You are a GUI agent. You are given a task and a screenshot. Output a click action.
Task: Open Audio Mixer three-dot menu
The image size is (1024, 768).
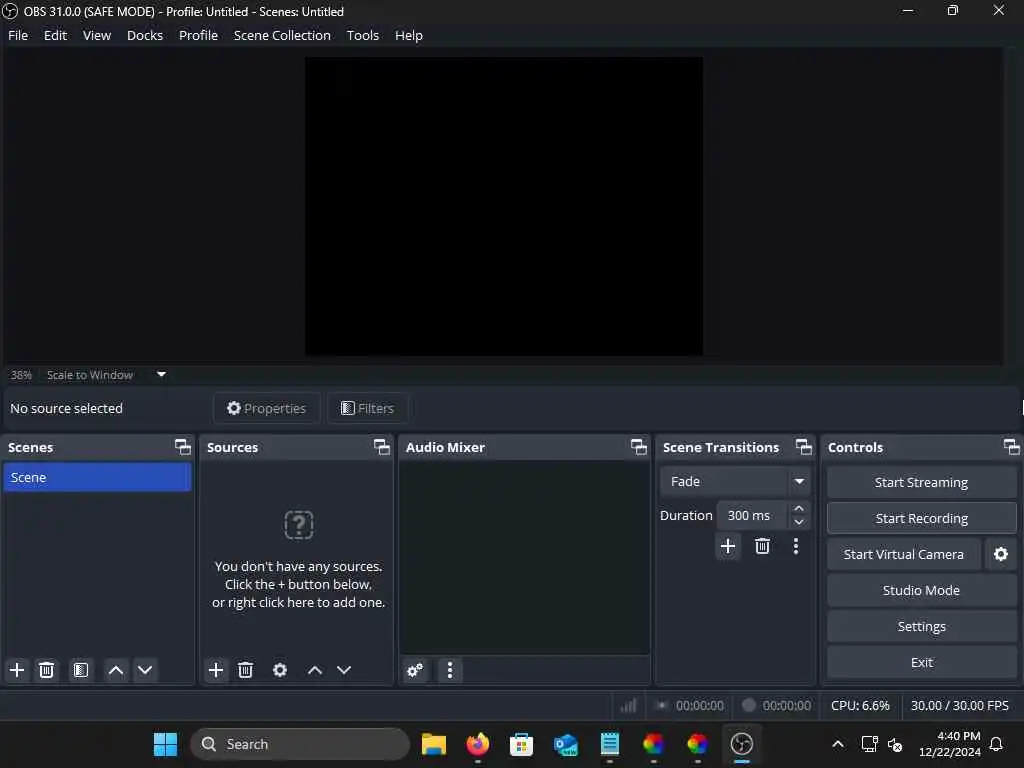(x=450, y=670)
